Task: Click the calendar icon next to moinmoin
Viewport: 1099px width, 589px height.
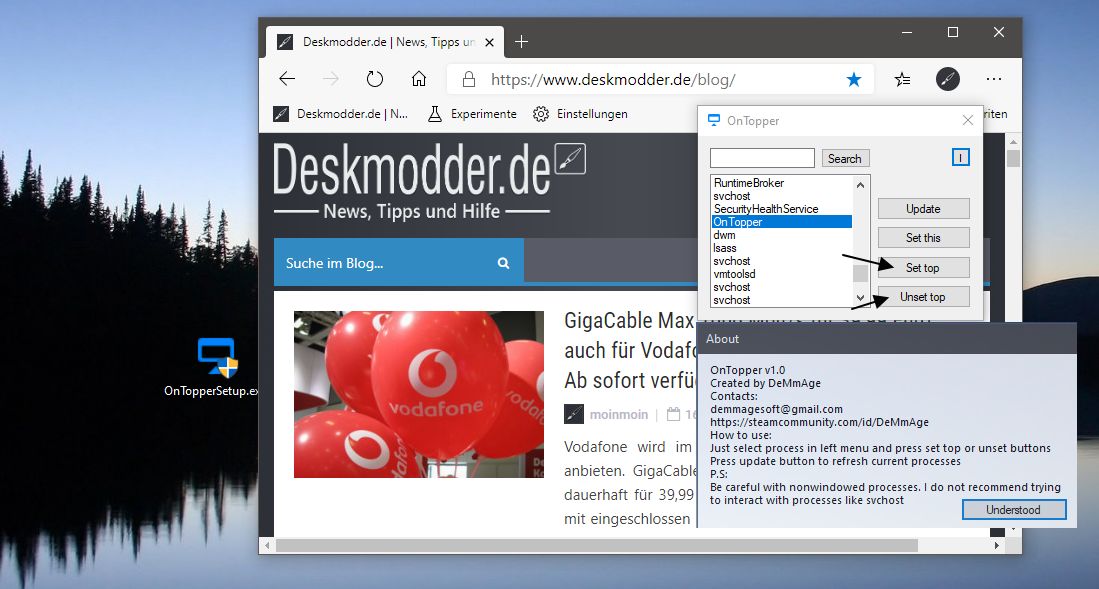Action: click(673, 414)
